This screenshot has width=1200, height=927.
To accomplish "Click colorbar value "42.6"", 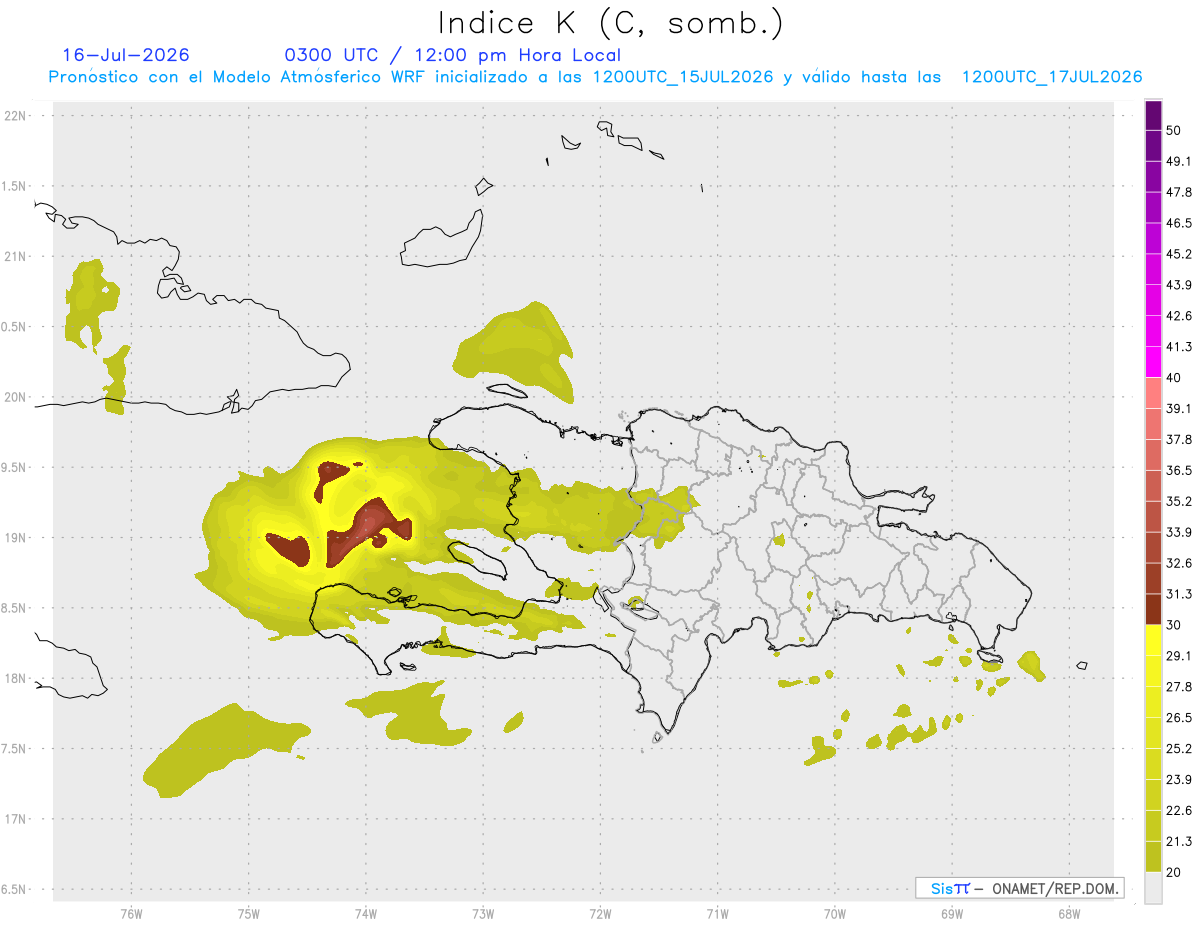I will (x=1179, y=316).
